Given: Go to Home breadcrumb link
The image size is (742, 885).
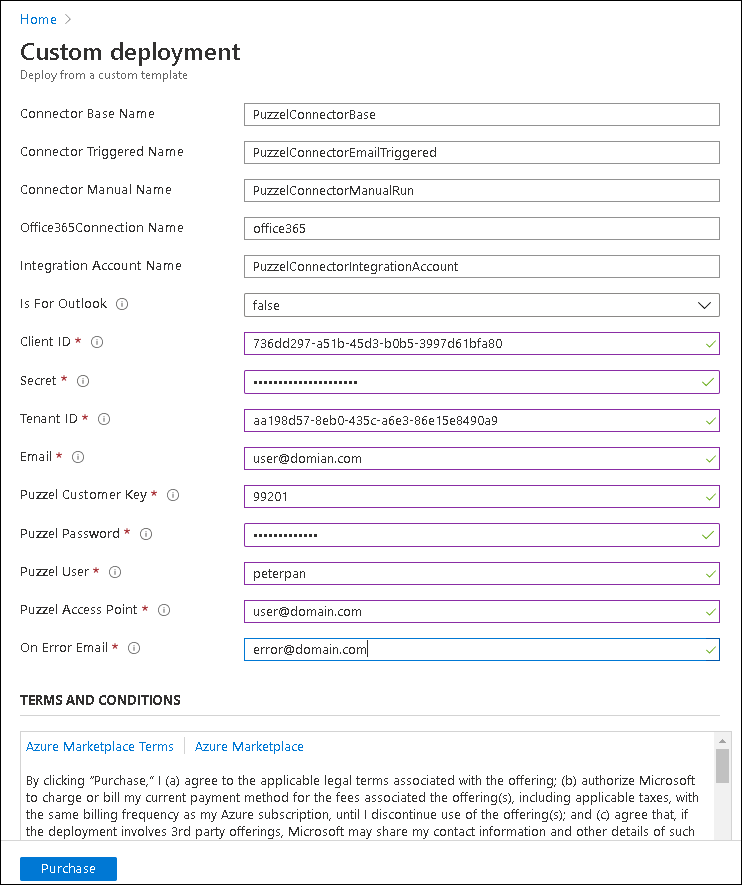Looking at the screenshot, I should (x=38, y=19).
